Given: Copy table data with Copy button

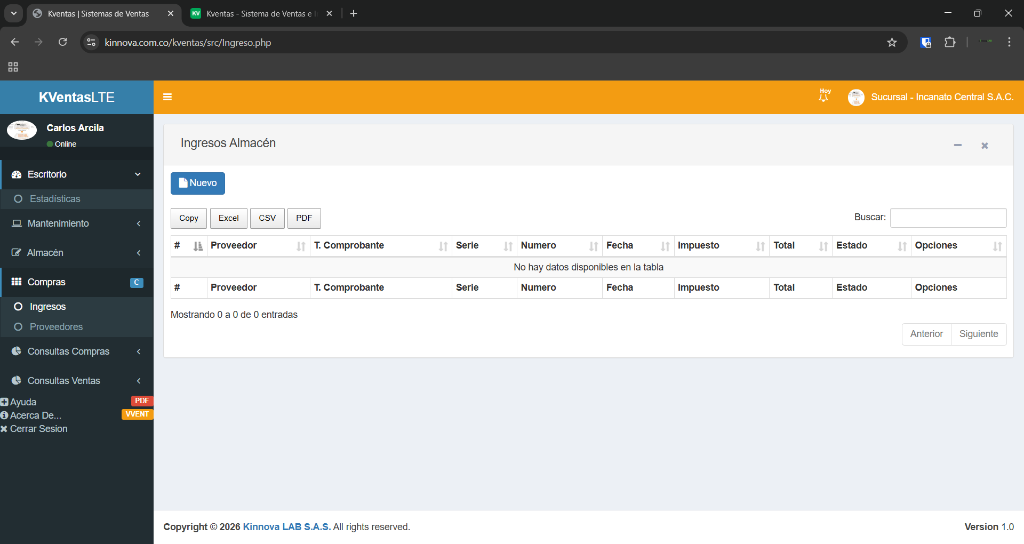Looking at the screenshot, I should (x=189, y=218).
